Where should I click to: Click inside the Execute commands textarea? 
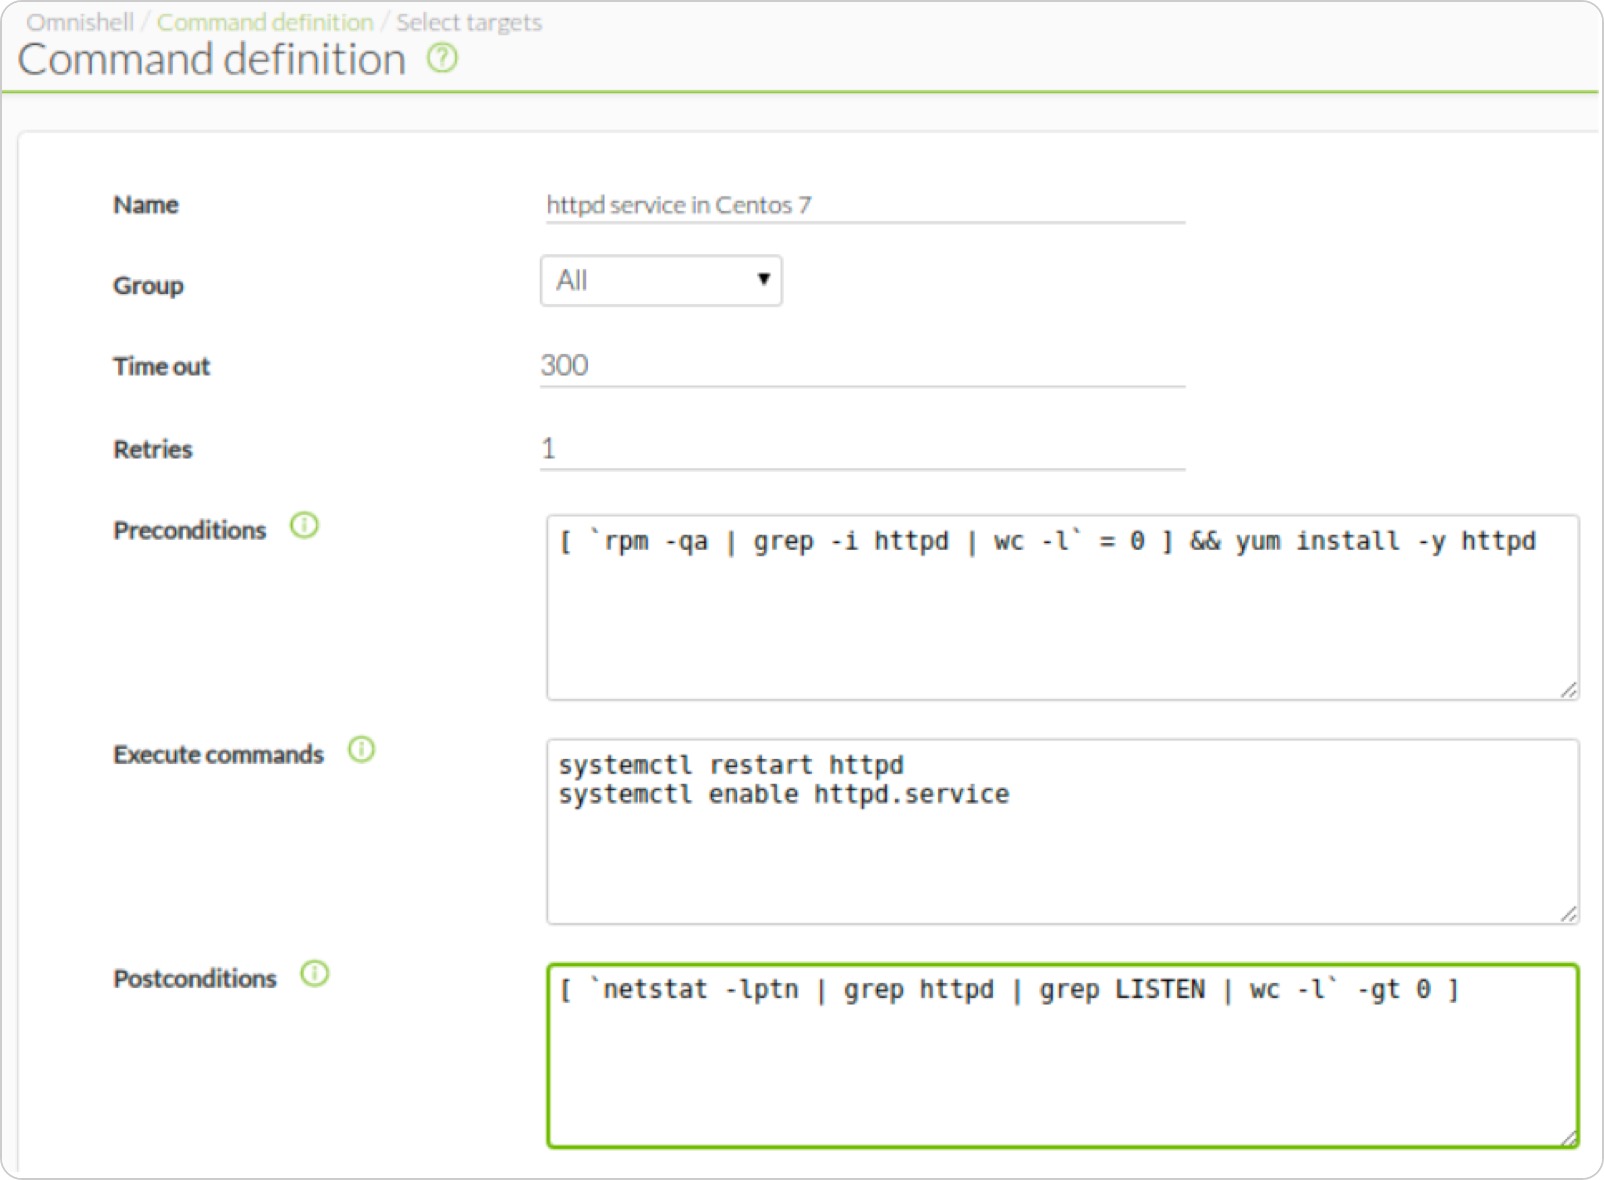click(x=1062, y=831)
